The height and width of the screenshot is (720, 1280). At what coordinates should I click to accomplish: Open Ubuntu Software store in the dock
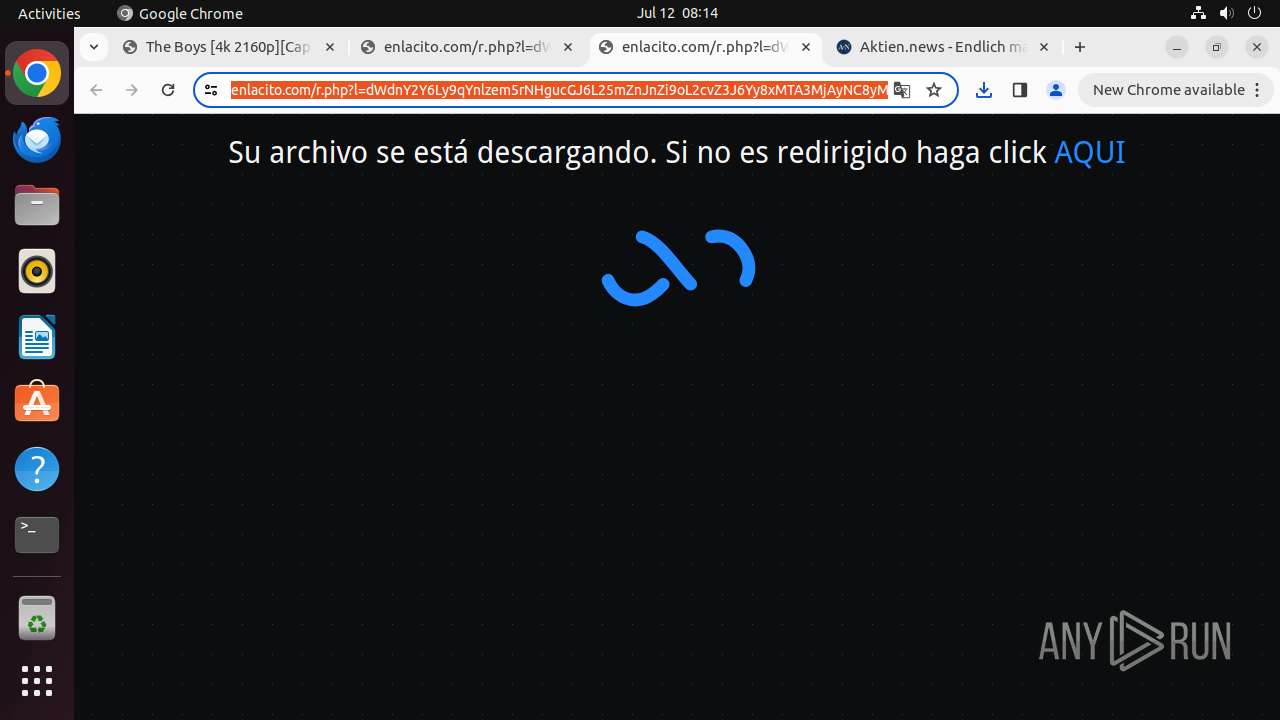click(37, 403)
